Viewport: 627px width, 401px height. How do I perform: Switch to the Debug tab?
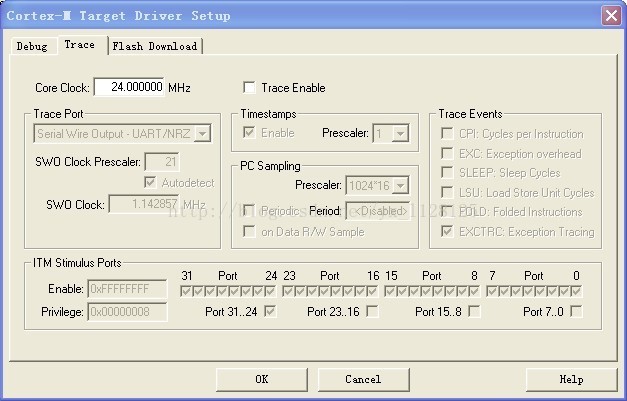pyautogui.click(x=32, y=46)
